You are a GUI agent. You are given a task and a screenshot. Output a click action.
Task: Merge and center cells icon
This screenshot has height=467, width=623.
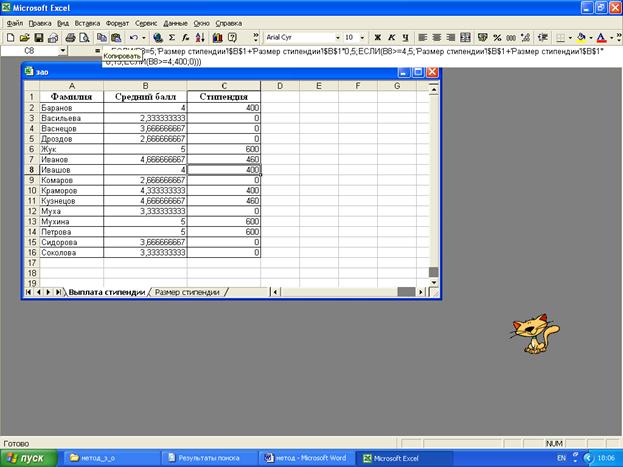(x=465, y=38)
